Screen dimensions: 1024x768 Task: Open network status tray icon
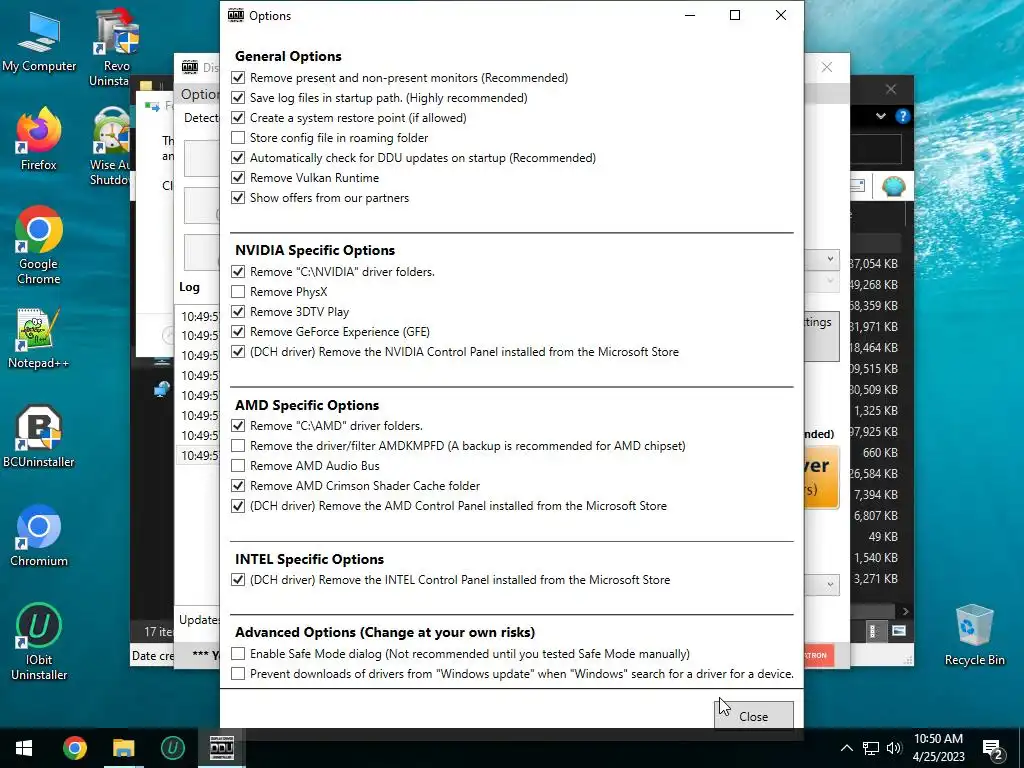pyautogui.click(x=871, y=748)
